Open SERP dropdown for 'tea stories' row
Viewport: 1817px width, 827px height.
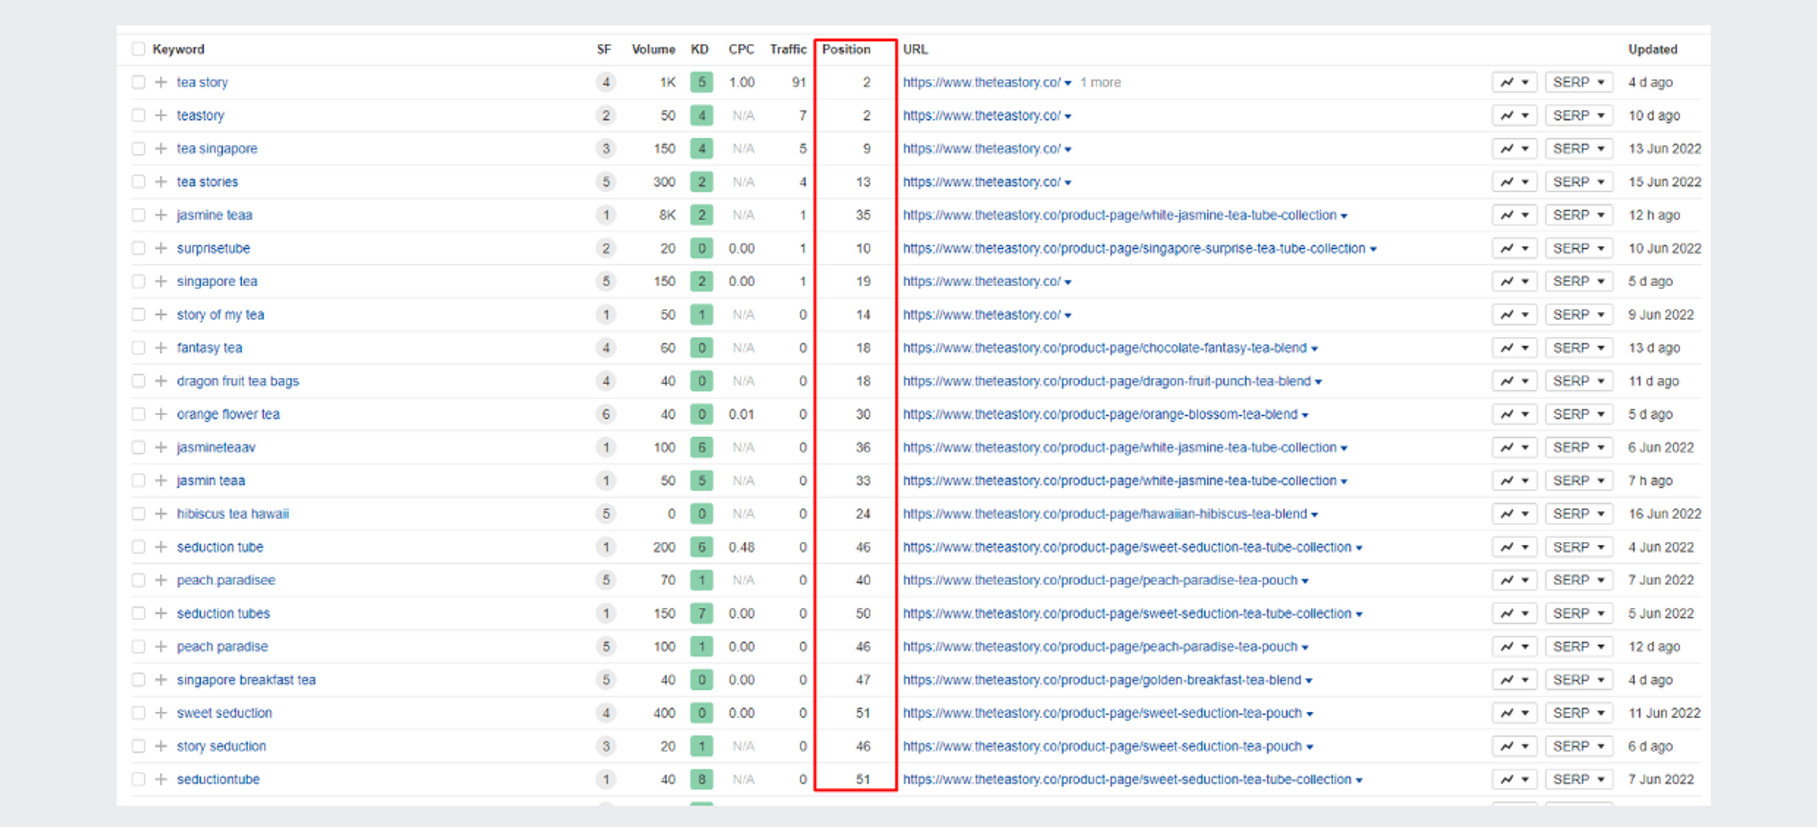[x=1579, y=182]
